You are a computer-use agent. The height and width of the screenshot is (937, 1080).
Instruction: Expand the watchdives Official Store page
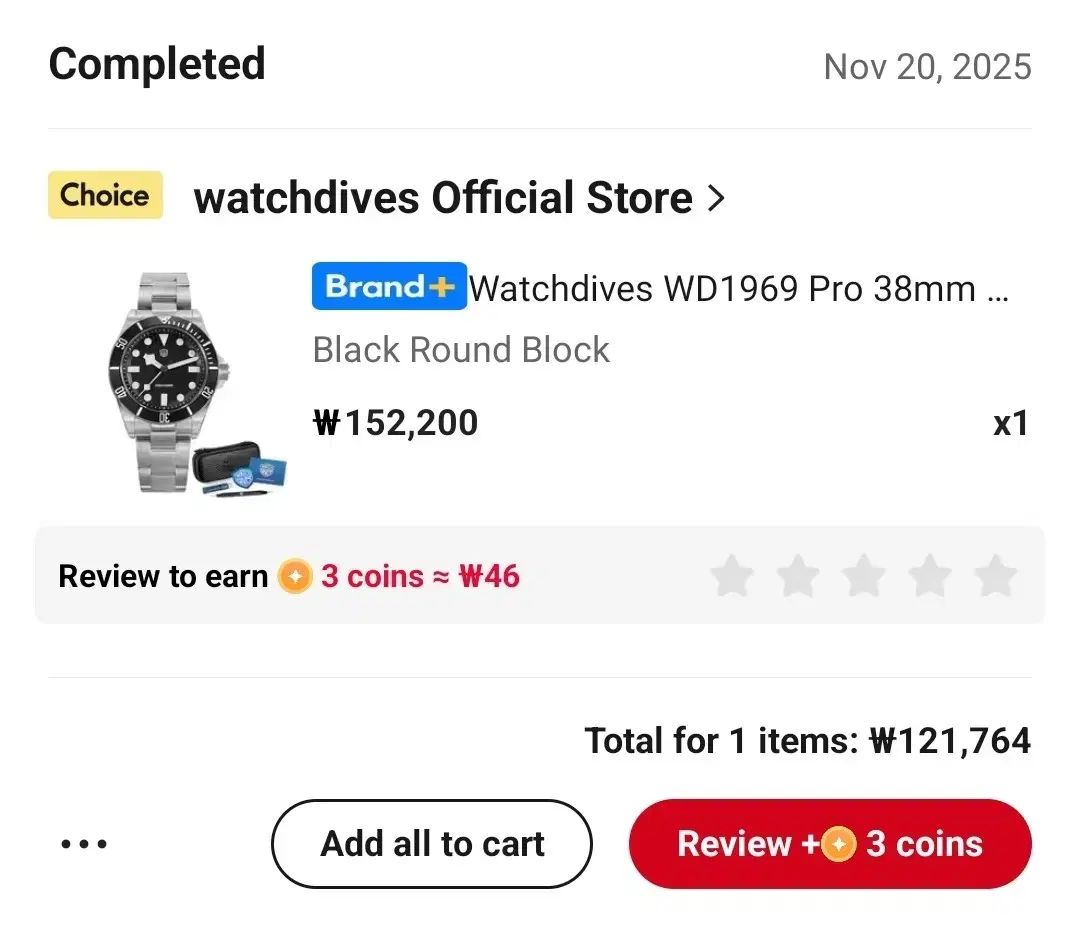[x=444, y=198]
